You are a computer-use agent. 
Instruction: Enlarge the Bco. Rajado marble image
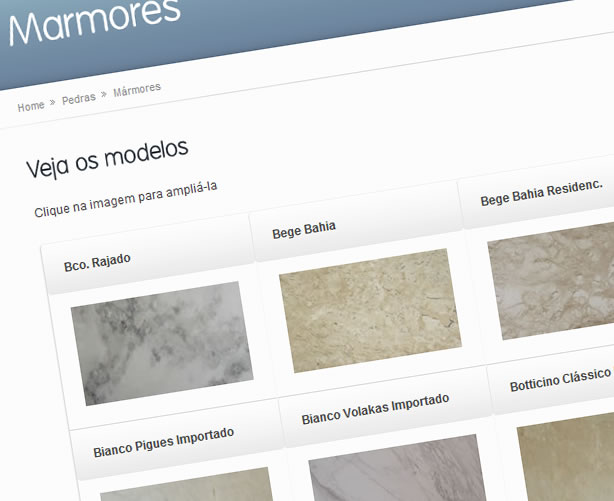tap(162, 343)
